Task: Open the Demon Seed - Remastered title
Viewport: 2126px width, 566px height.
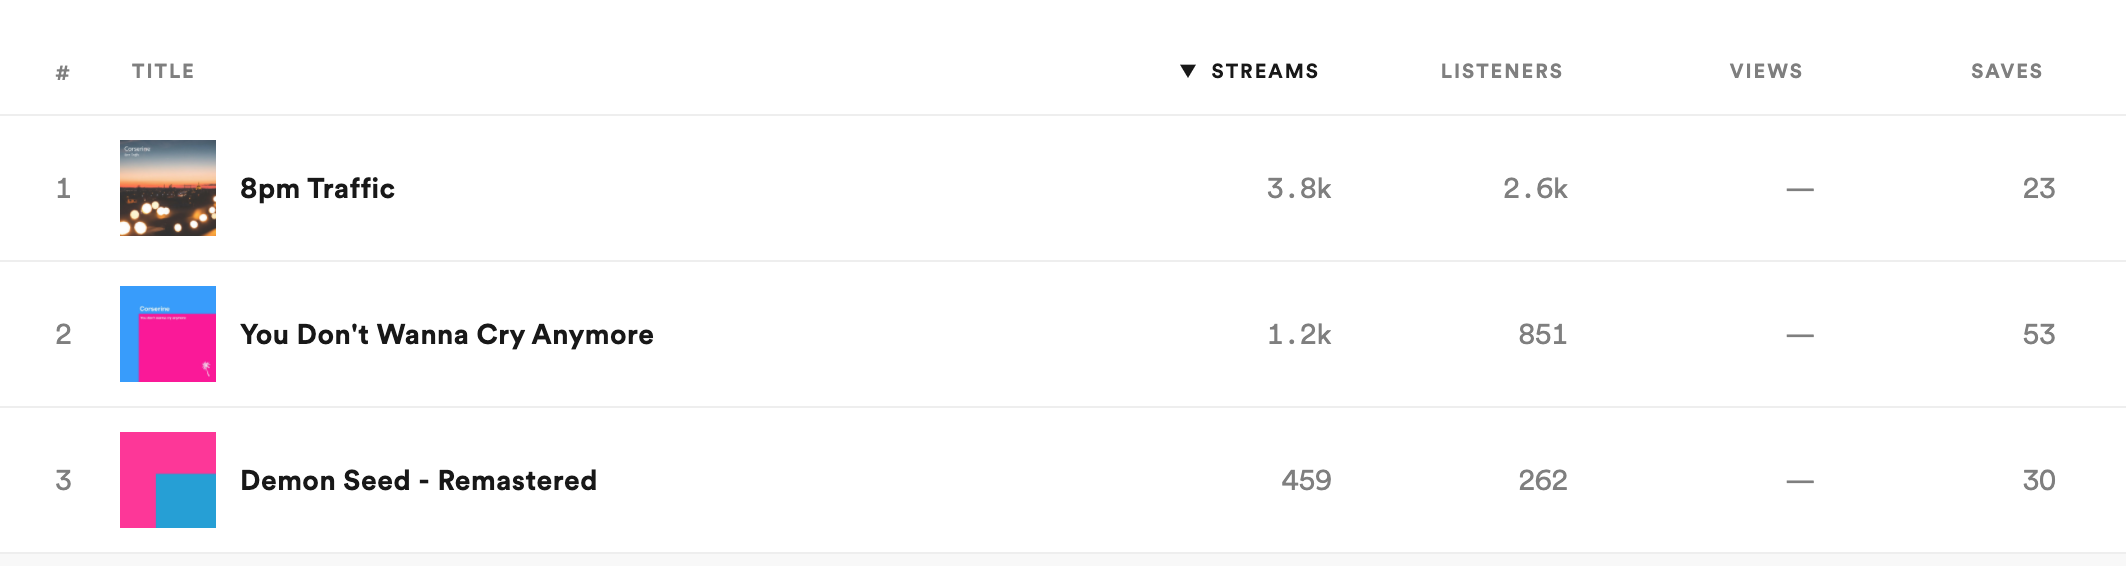Action: point(418,480)
